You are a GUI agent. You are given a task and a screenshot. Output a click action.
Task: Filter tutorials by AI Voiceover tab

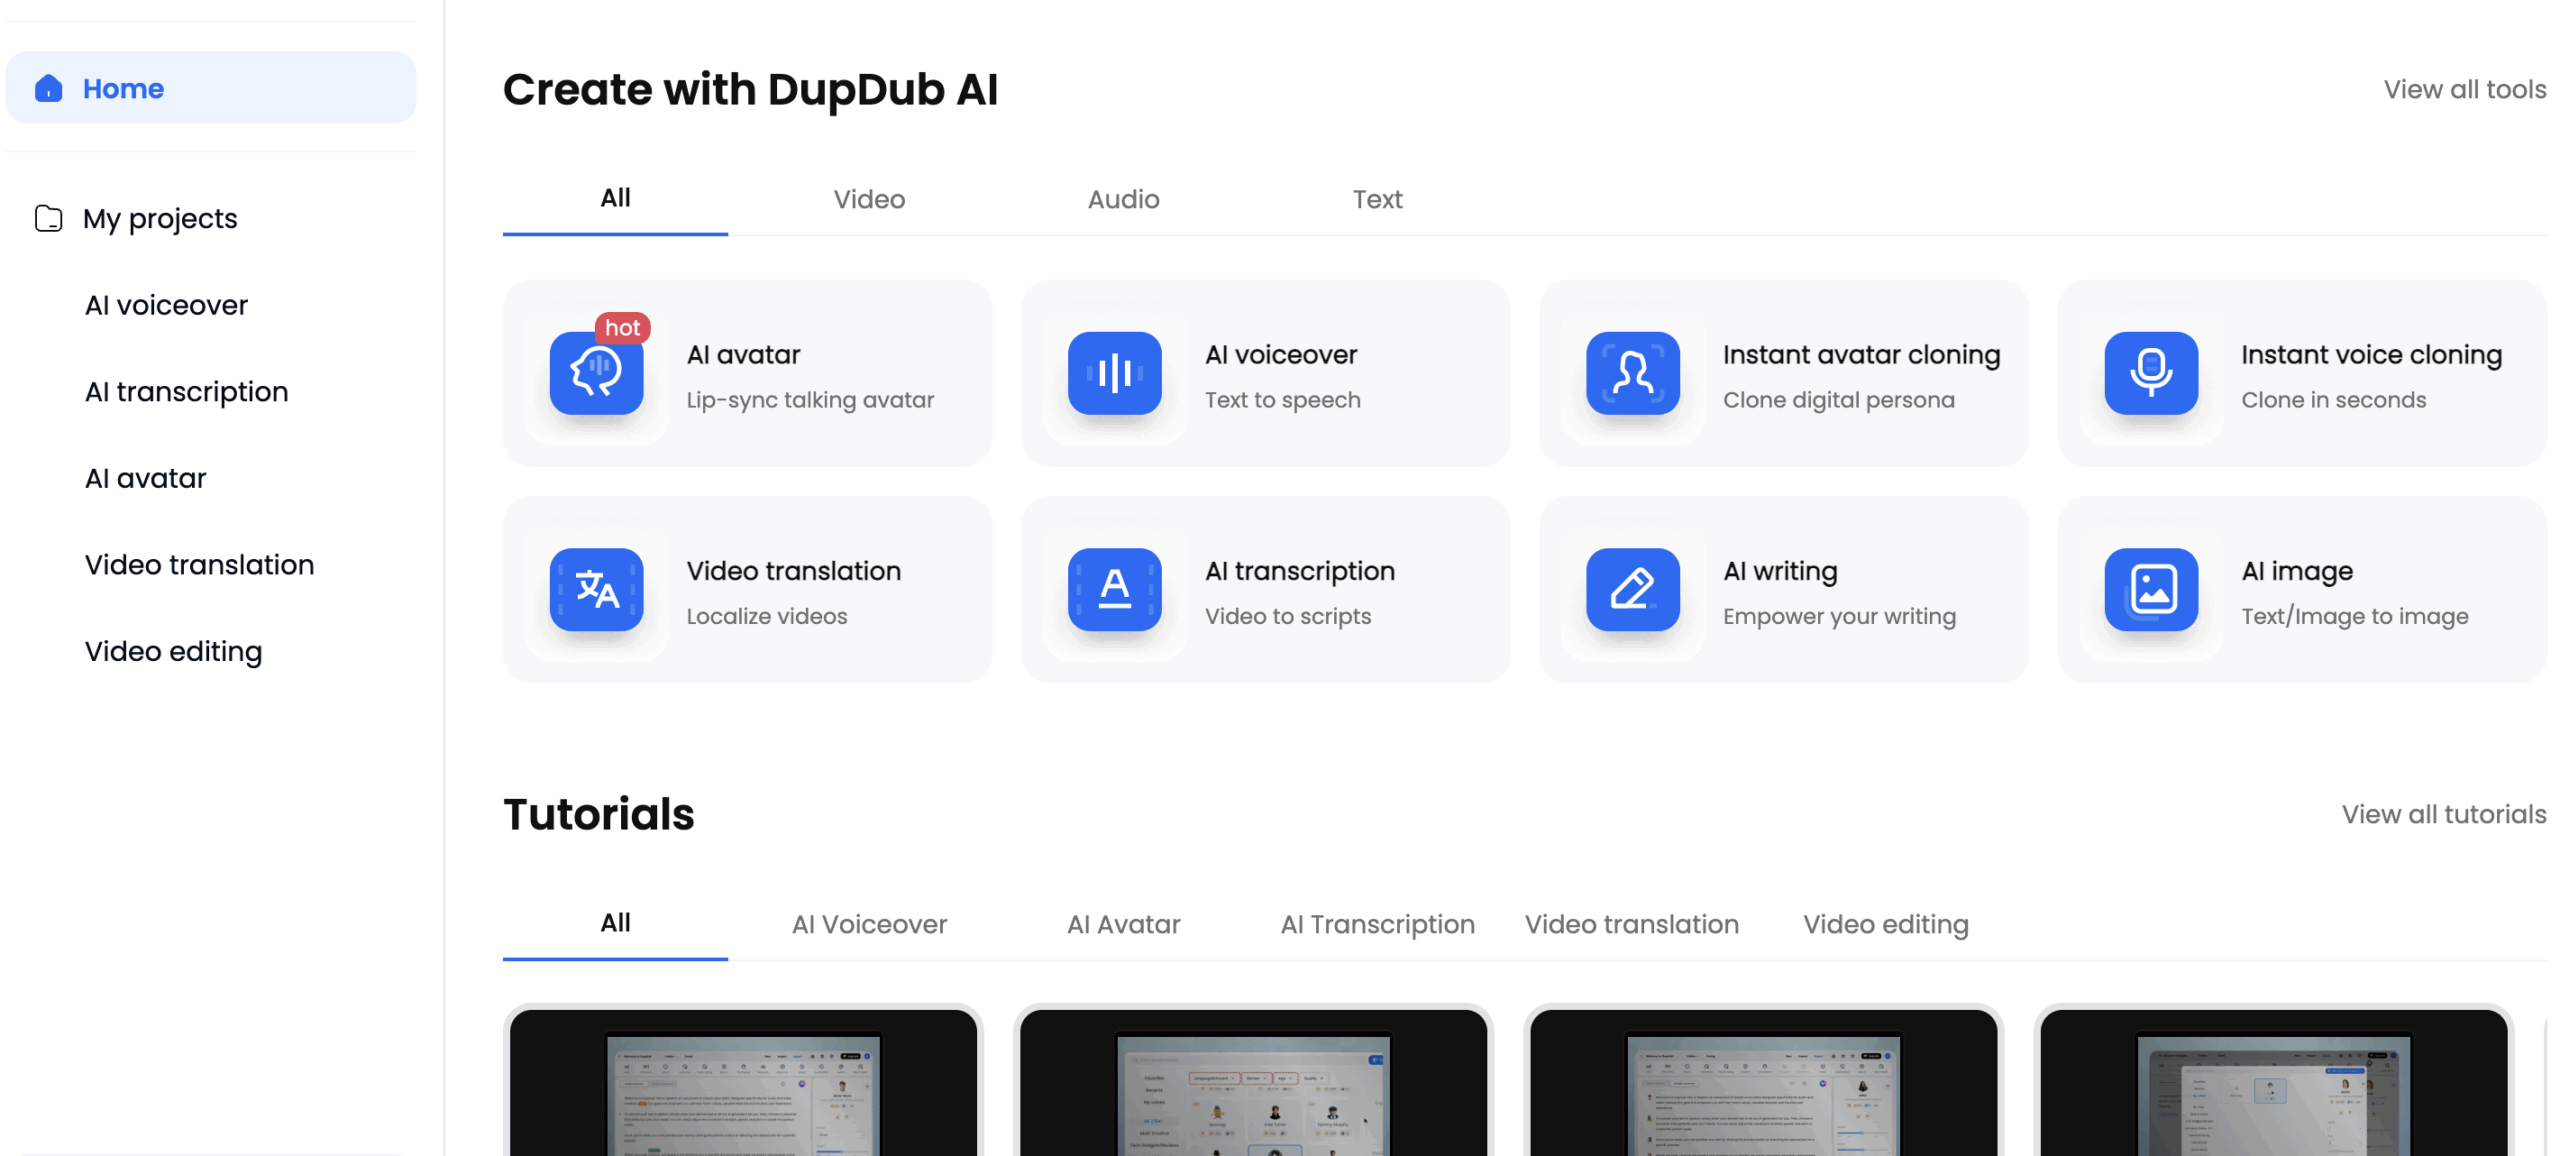tap(868, 924)
